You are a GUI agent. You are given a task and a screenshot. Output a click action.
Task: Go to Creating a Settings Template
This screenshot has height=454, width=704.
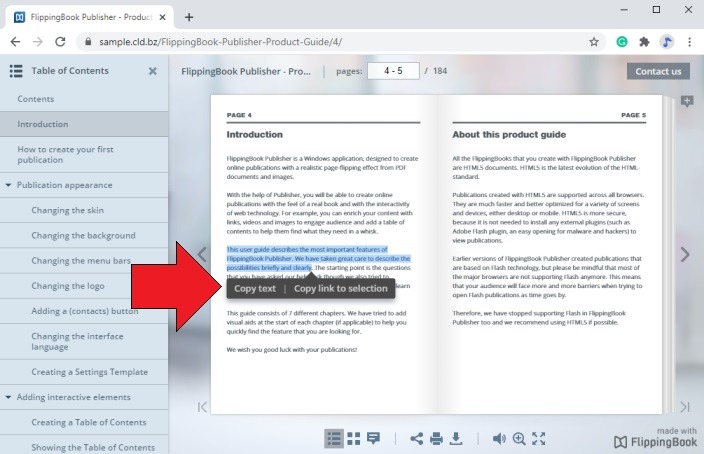tap(84, 372)
